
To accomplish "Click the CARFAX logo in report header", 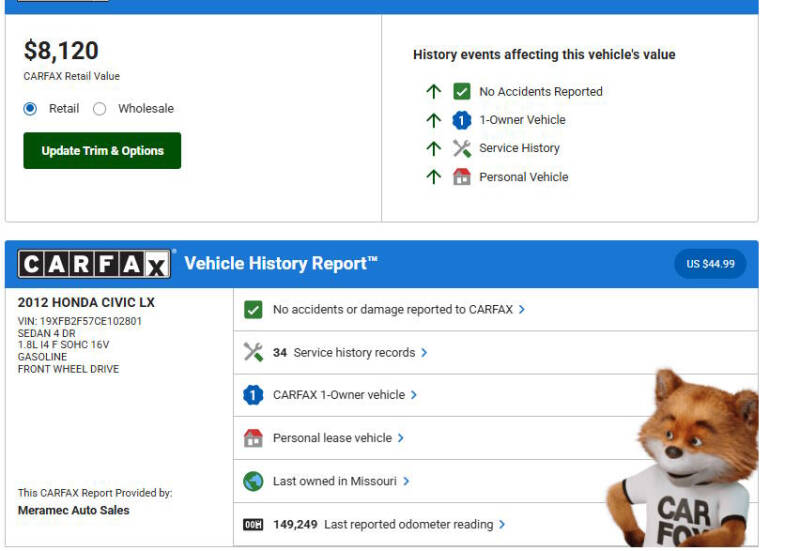I will 95,264.
